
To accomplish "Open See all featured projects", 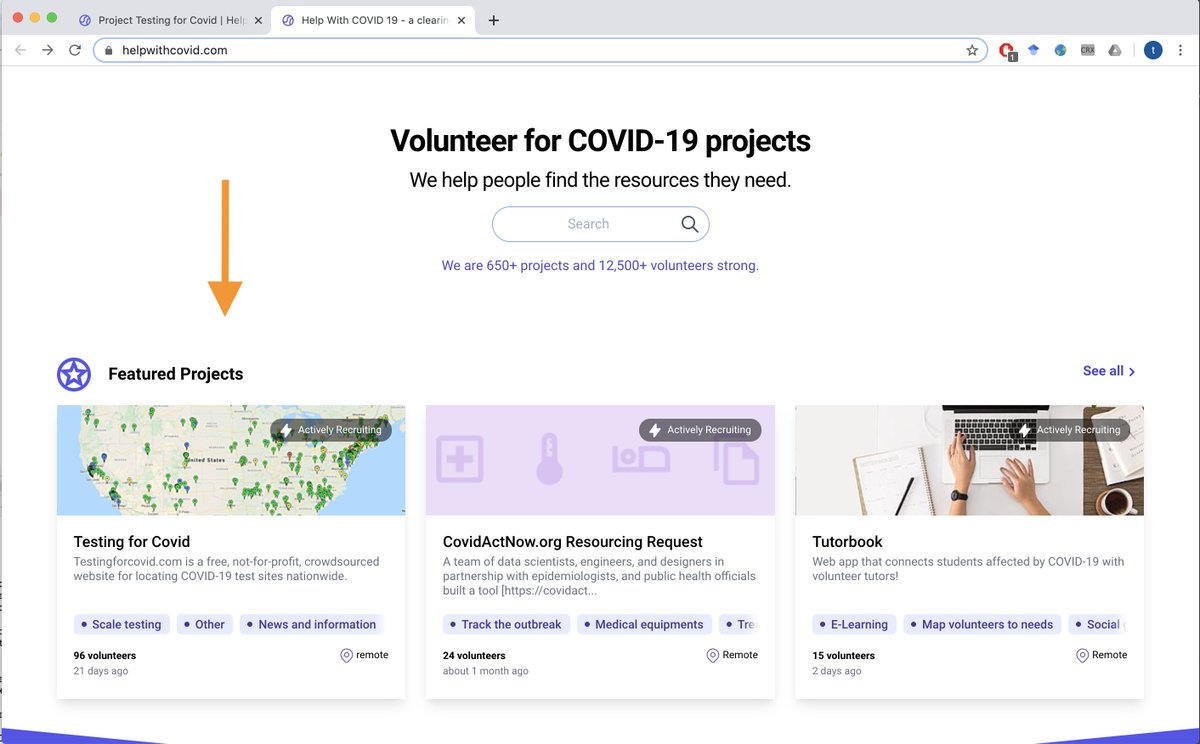I will tap(1109, 371).
